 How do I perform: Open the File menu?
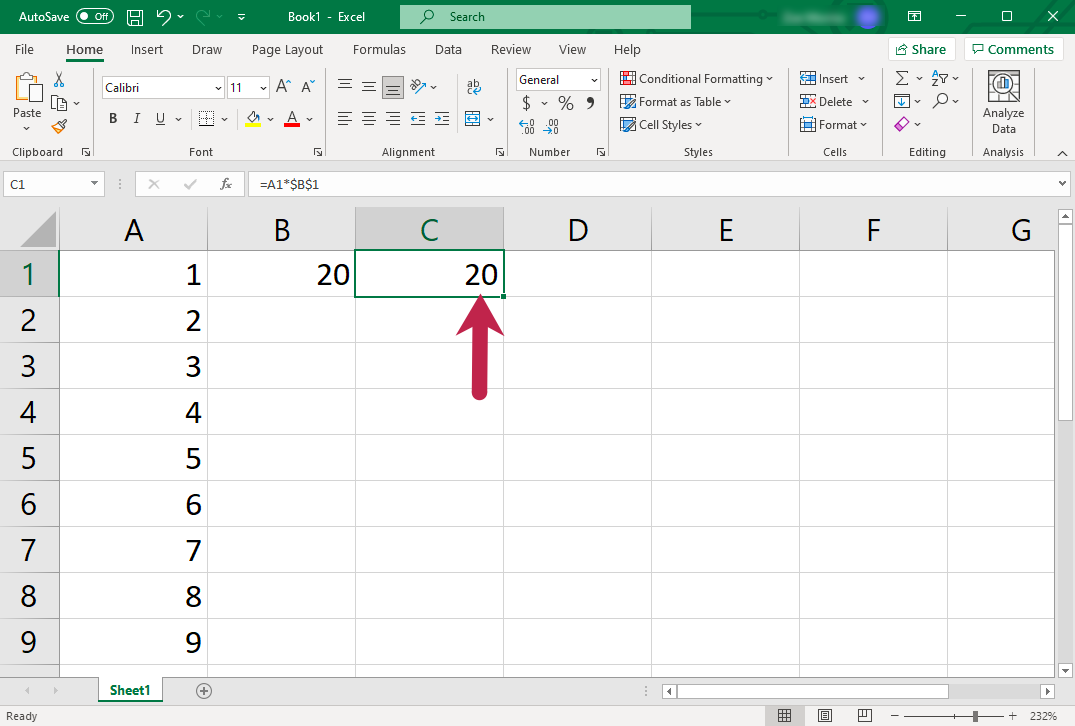tap(24, 49)
